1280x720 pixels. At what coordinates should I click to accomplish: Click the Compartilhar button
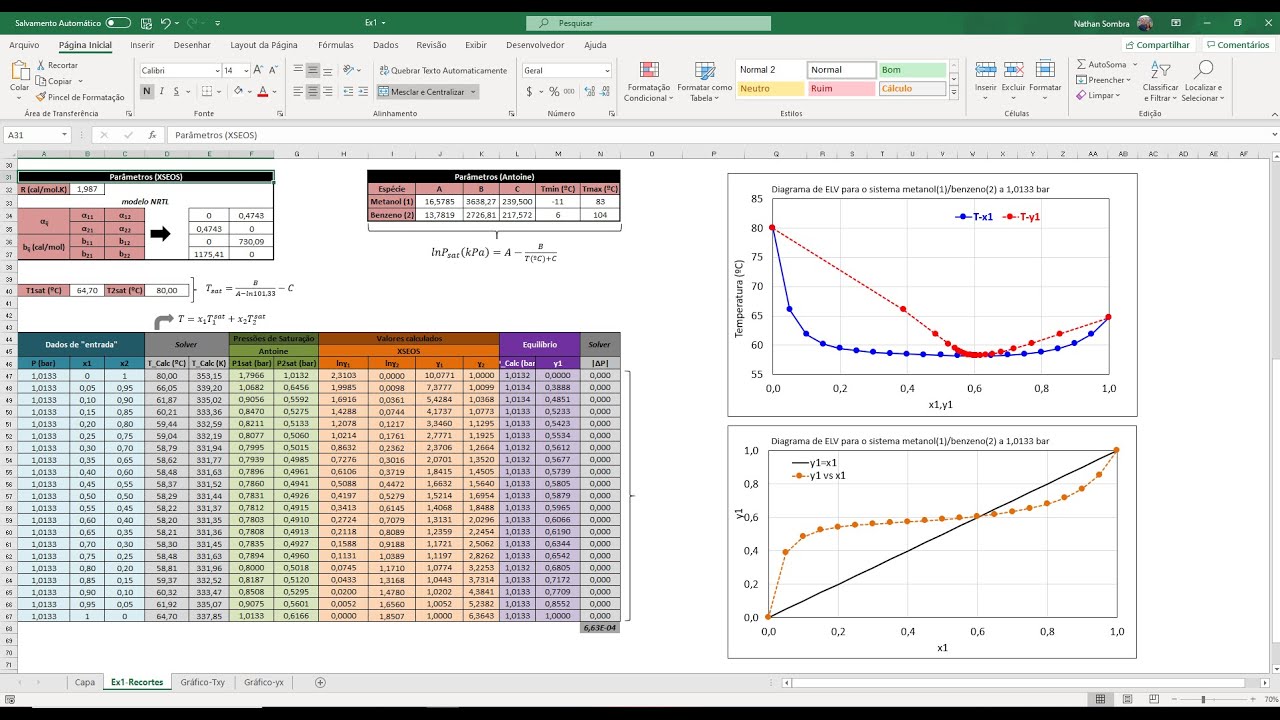1157,45
